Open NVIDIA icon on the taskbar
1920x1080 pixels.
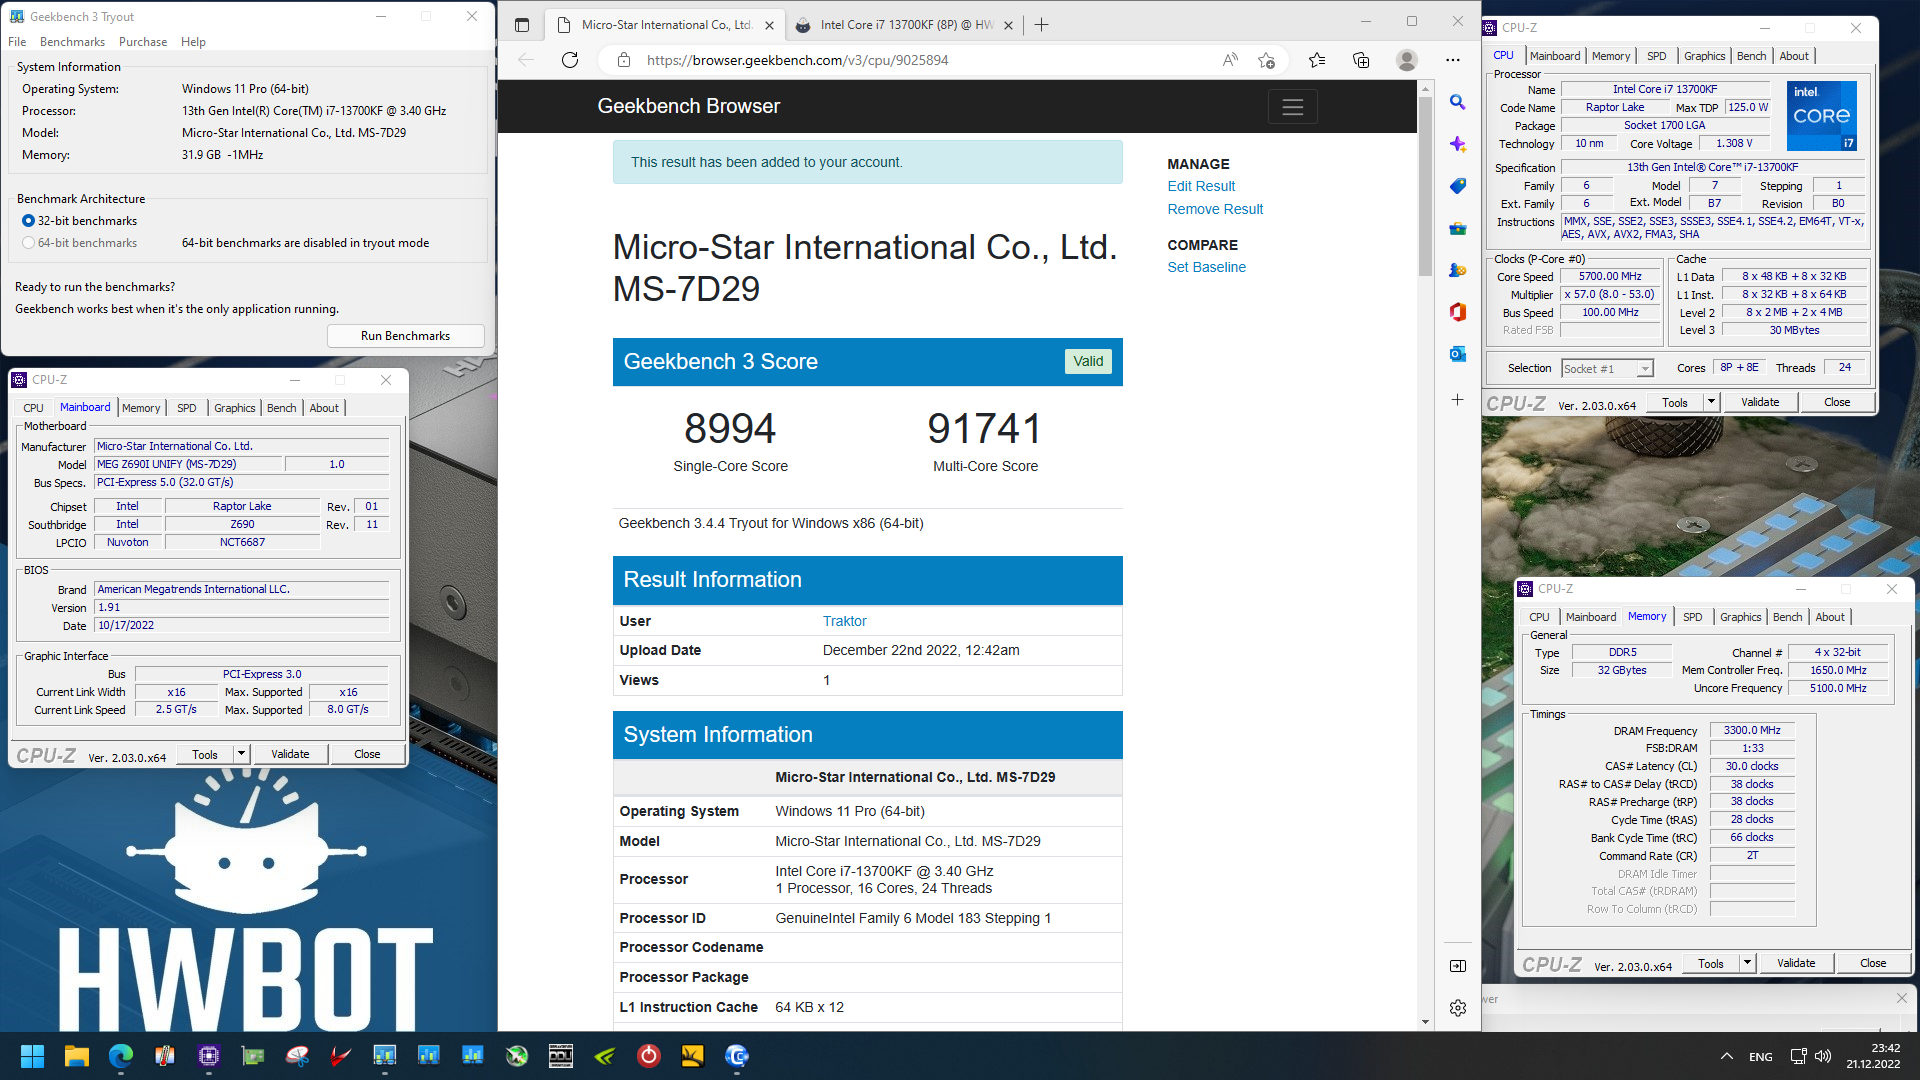coord(605,1055)
